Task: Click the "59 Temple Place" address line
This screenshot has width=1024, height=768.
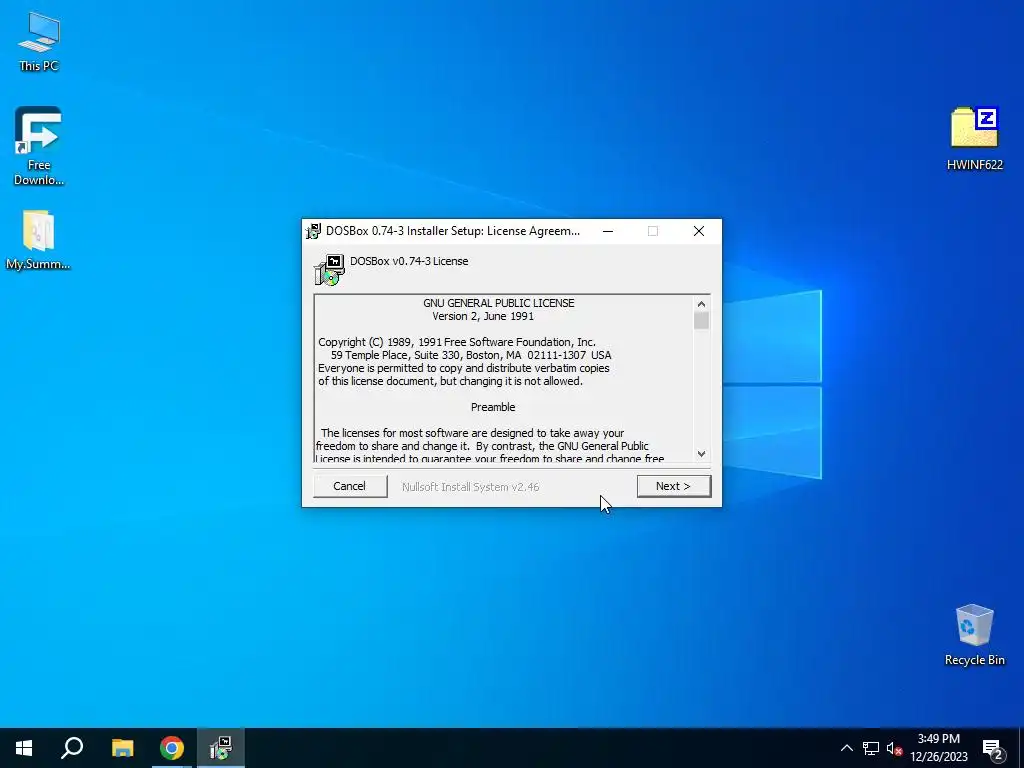Action: [x=471, y=355]
